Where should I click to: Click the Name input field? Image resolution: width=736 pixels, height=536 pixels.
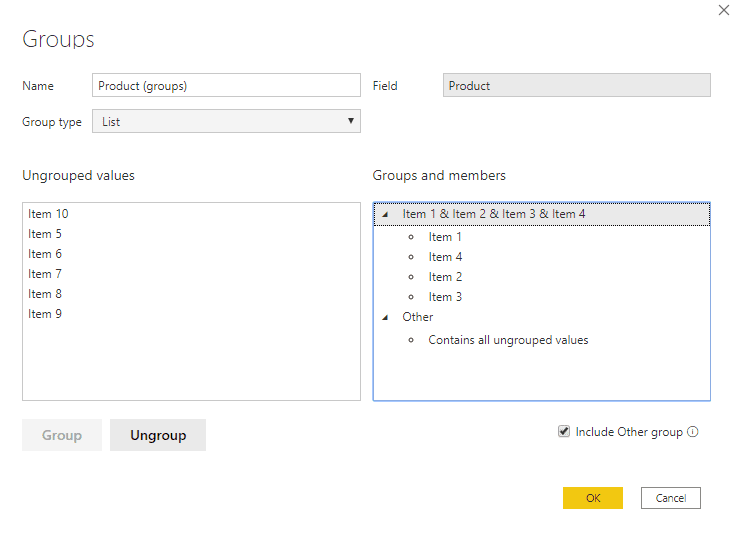coord(226,85)
